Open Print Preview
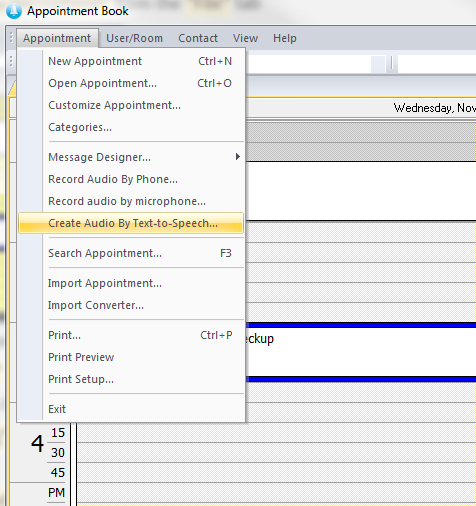 [x=131, y=357]
